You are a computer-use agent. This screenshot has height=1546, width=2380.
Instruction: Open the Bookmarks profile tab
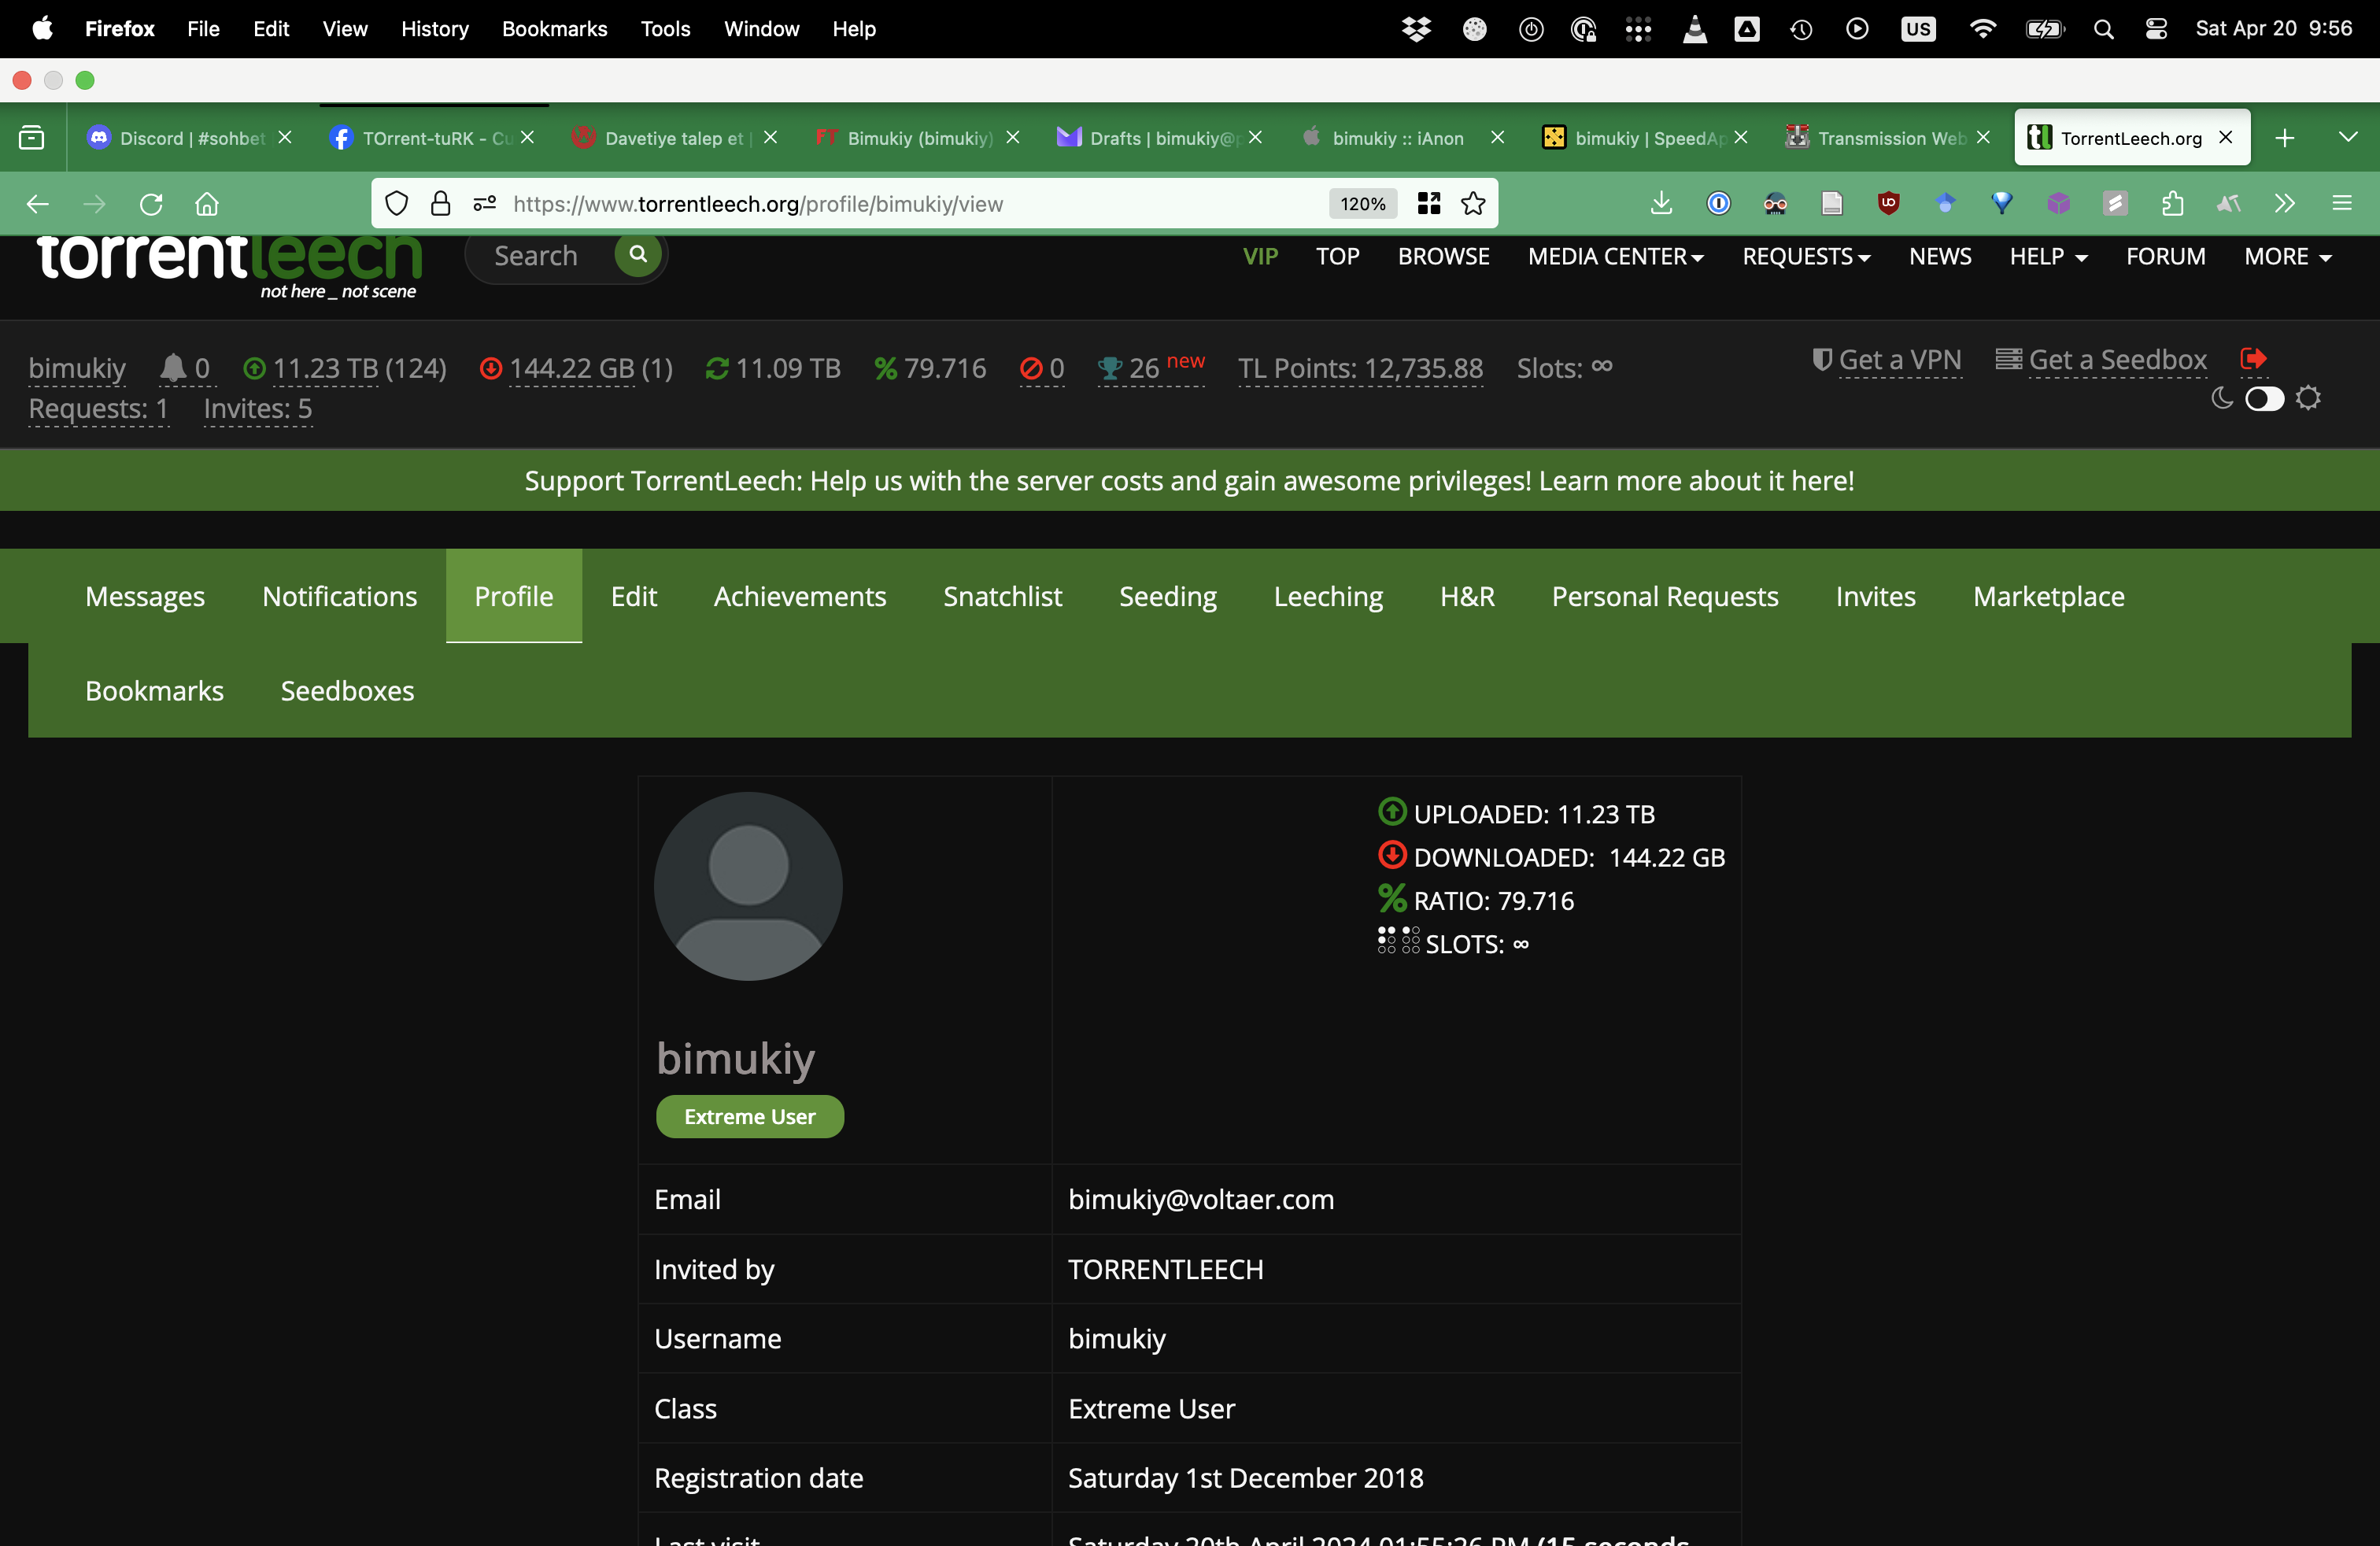click(x=154, y=691)
